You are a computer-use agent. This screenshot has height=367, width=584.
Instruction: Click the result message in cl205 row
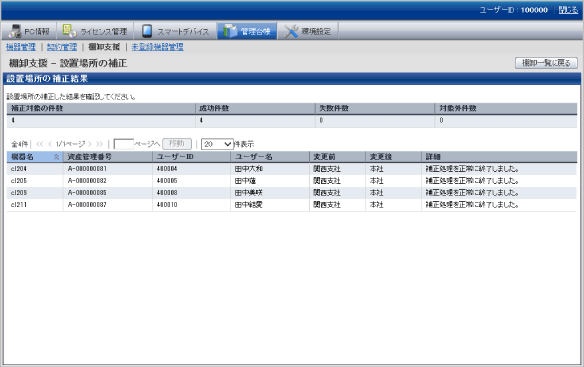click(x=472, y=181)
